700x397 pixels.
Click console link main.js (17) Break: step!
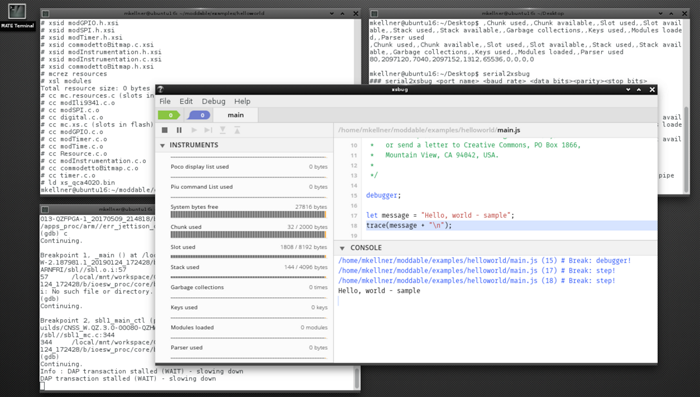pos(476,271)
